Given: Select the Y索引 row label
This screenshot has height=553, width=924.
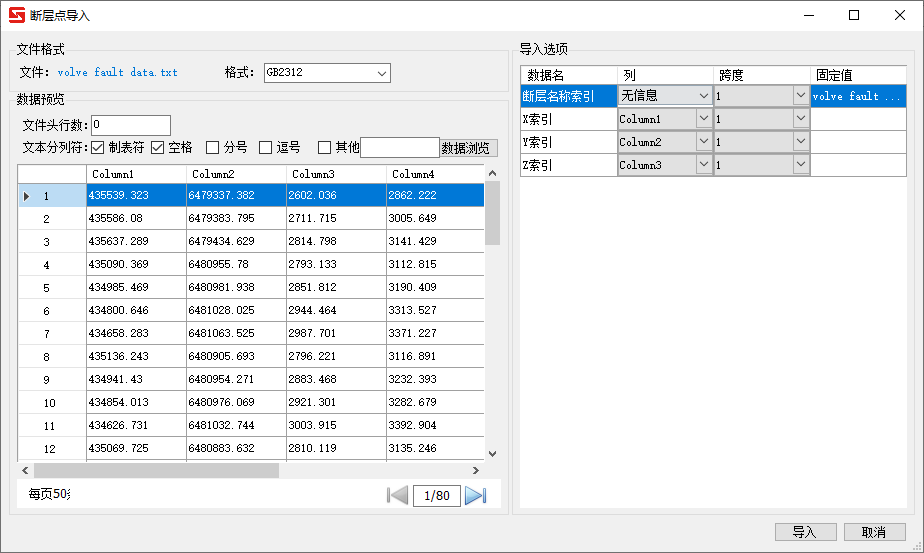Looking at the screenshot, I should point(569,142).
